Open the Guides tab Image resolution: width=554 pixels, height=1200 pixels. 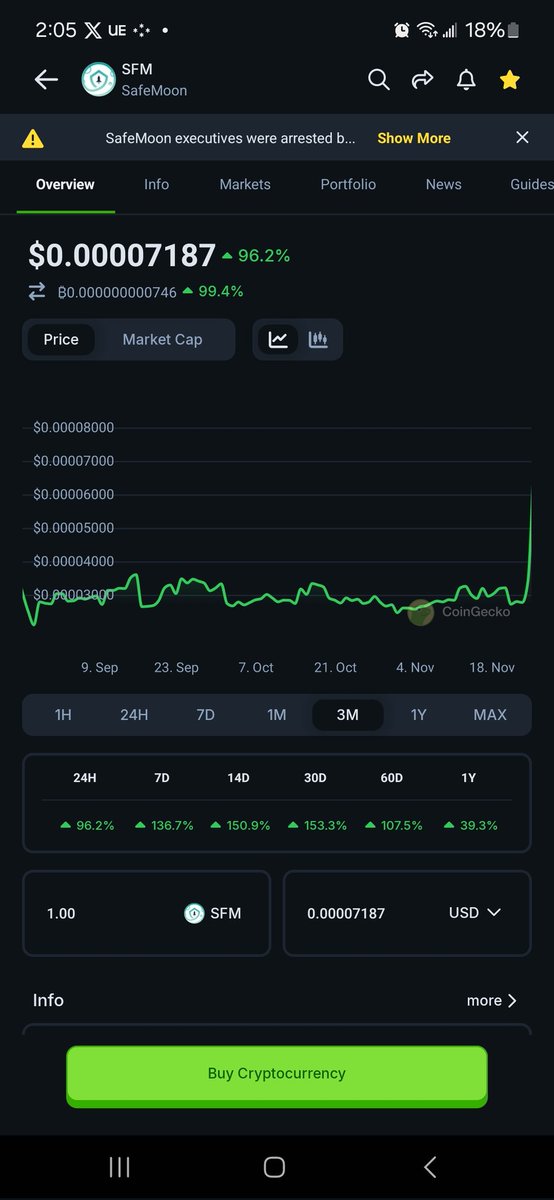[531, 185]
